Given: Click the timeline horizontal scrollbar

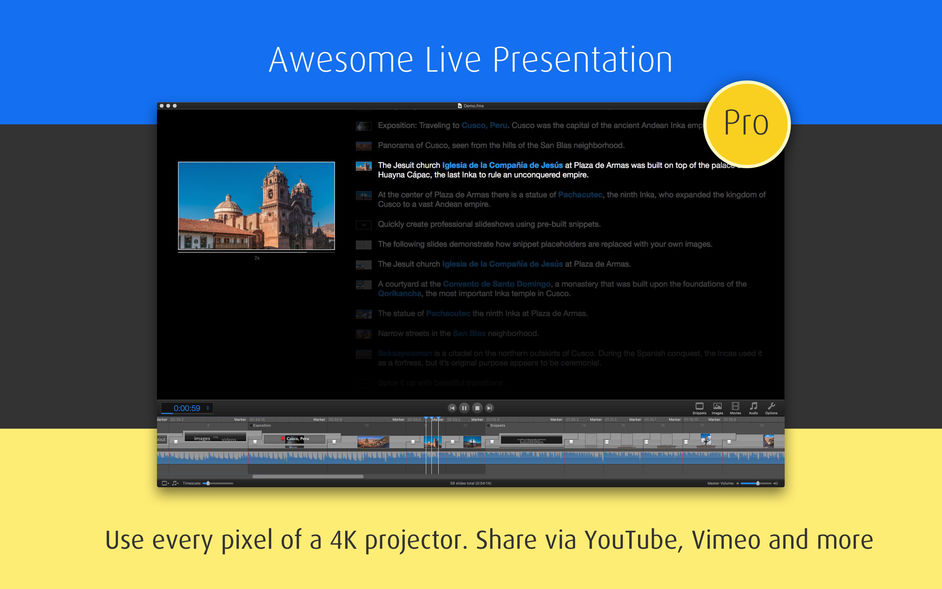Looking at the screenshot, I should click(x=308, y=477).
